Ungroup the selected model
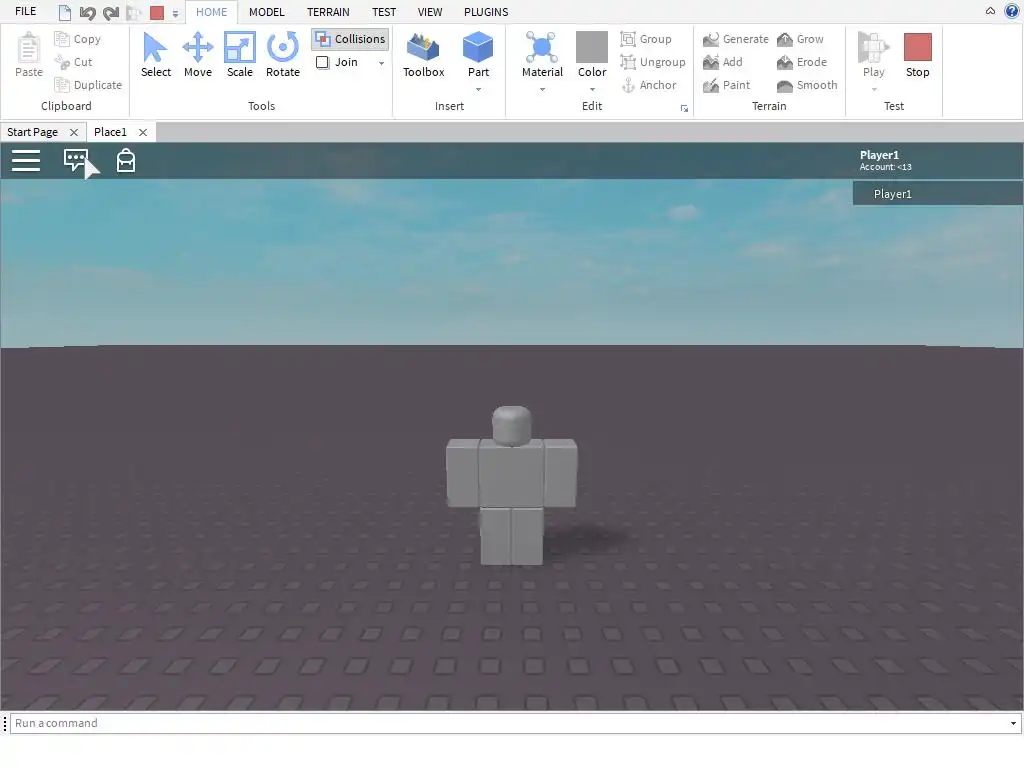This screenshot has height=768, width=1024. [652, 62]
